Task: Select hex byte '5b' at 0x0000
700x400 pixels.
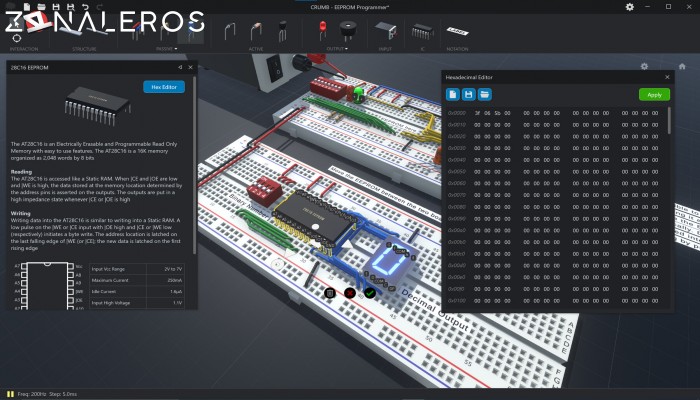Action: [497, 113]
